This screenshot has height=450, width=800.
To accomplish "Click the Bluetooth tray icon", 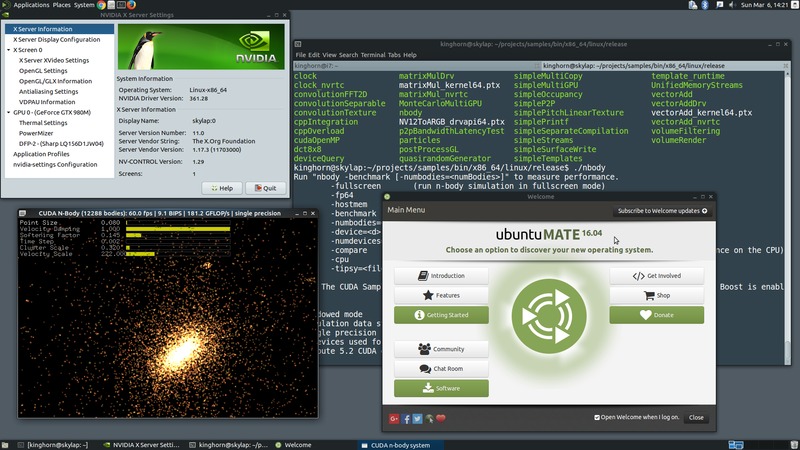I will [703, 5].
